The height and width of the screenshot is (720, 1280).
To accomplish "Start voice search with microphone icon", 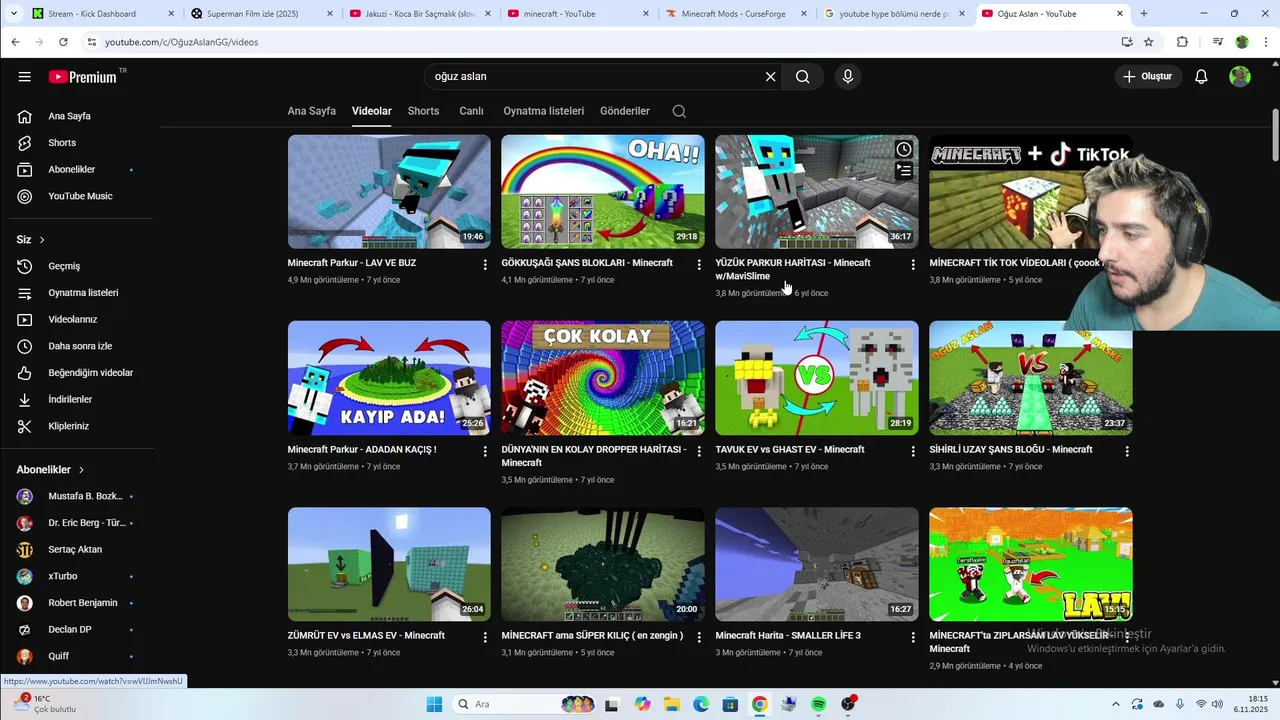I will (x=848, y=77).
